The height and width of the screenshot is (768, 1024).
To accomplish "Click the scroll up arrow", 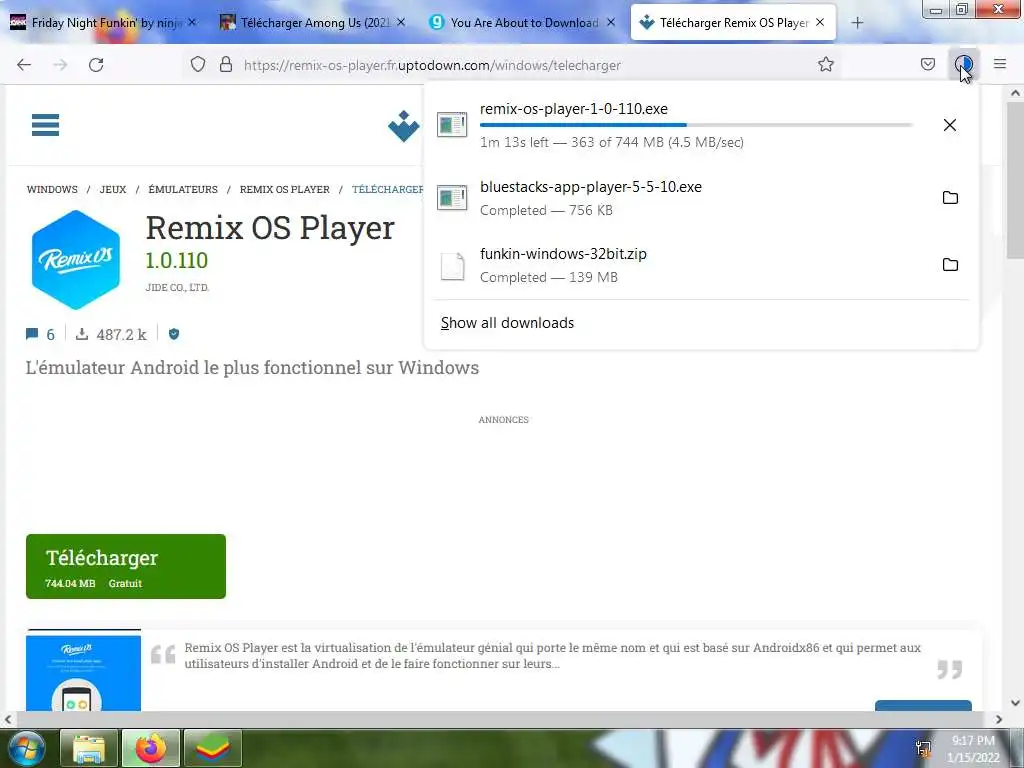I will tap(1015, 93).
